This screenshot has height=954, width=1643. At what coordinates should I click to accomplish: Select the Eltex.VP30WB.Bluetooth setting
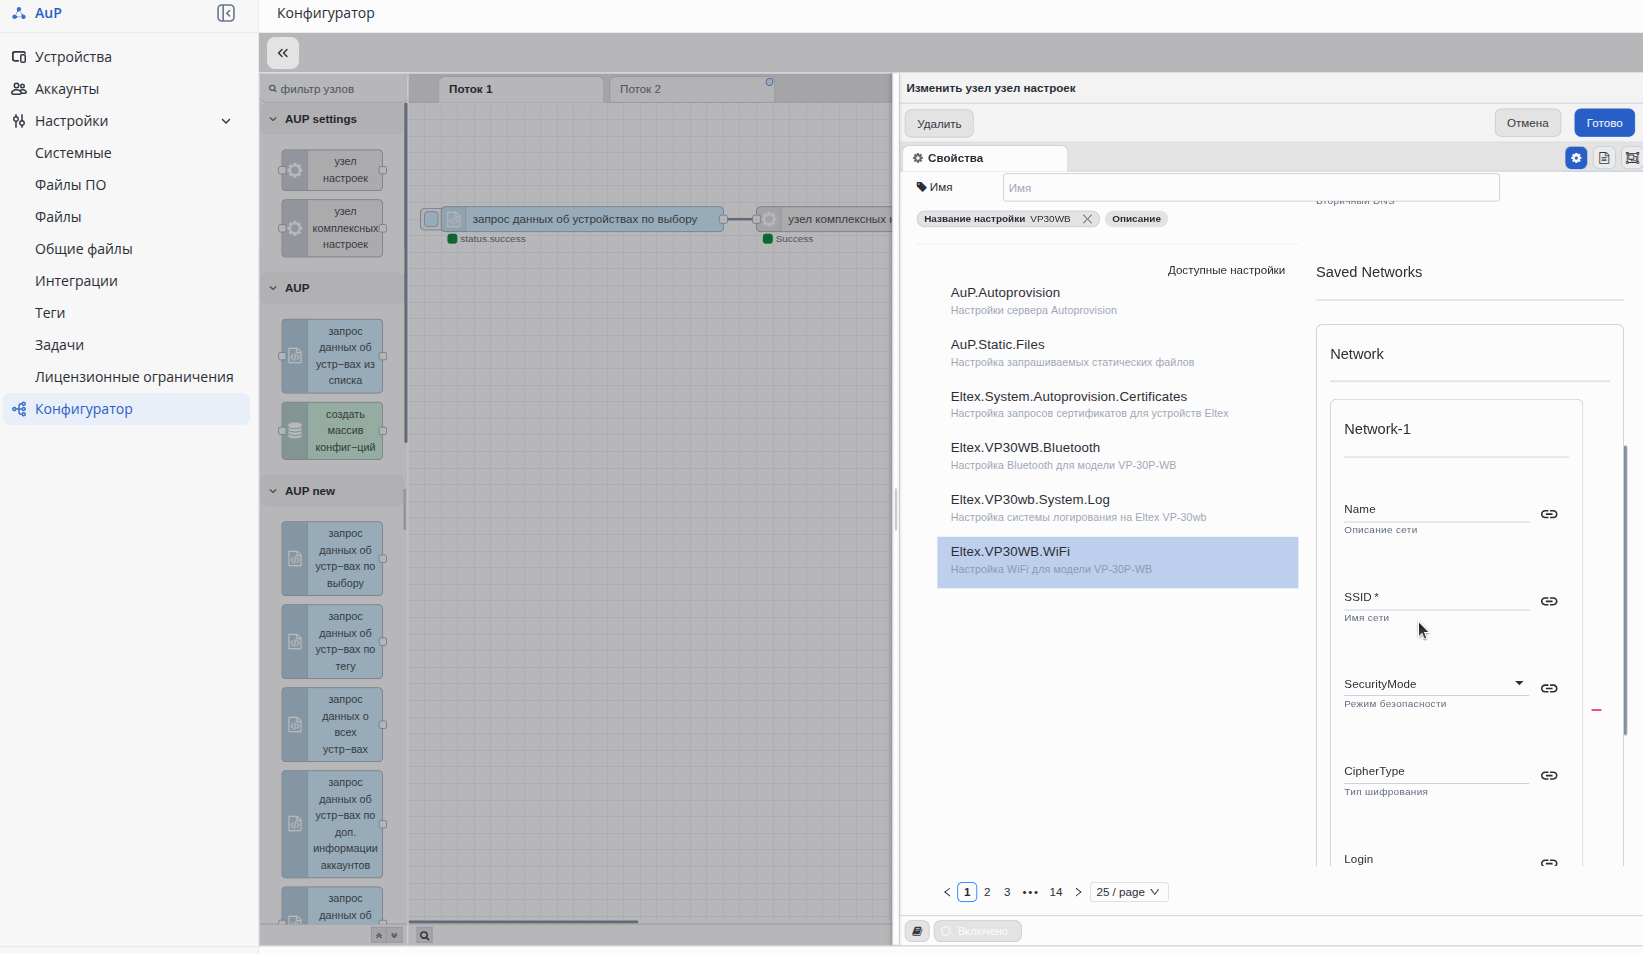click(x=1117, y=456)
